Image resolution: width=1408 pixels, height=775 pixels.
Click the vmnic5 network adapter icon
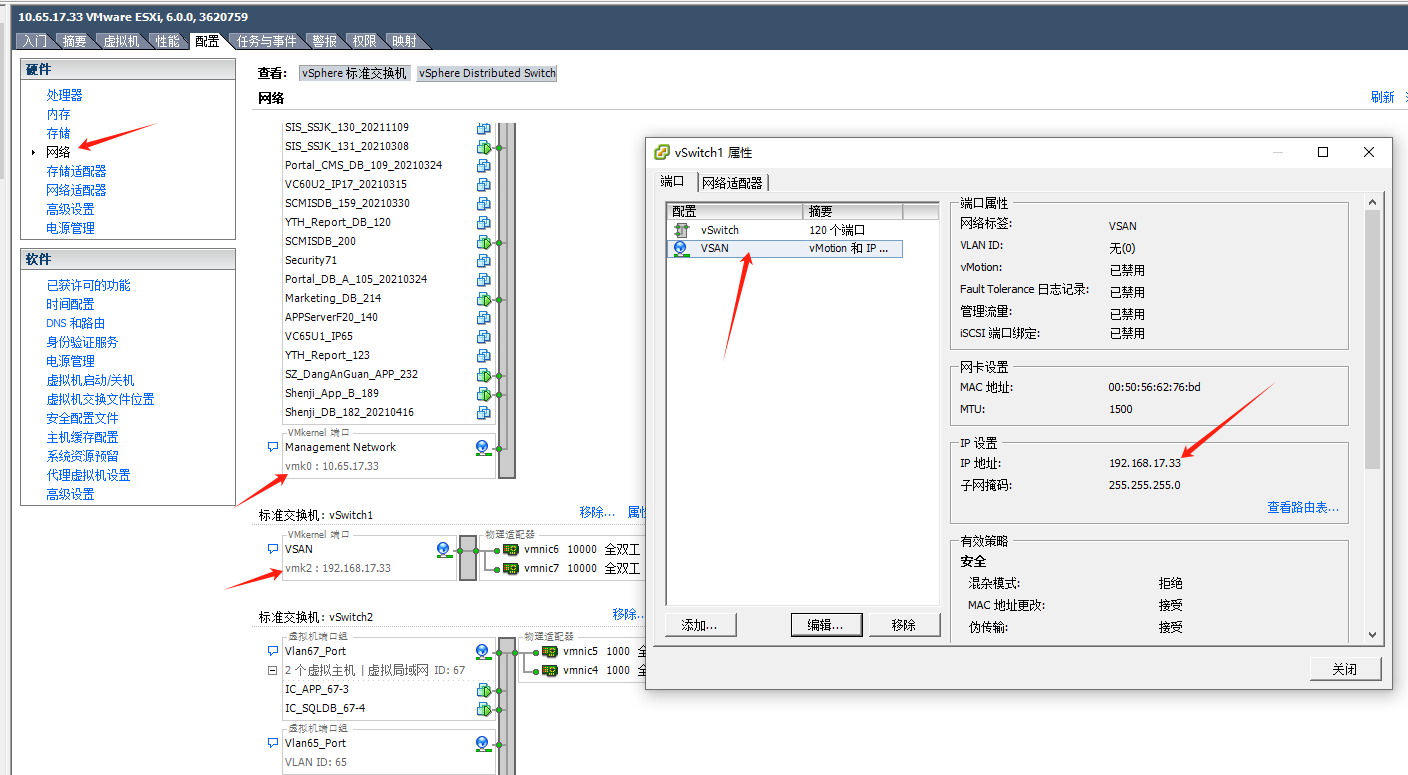[548, 651]
